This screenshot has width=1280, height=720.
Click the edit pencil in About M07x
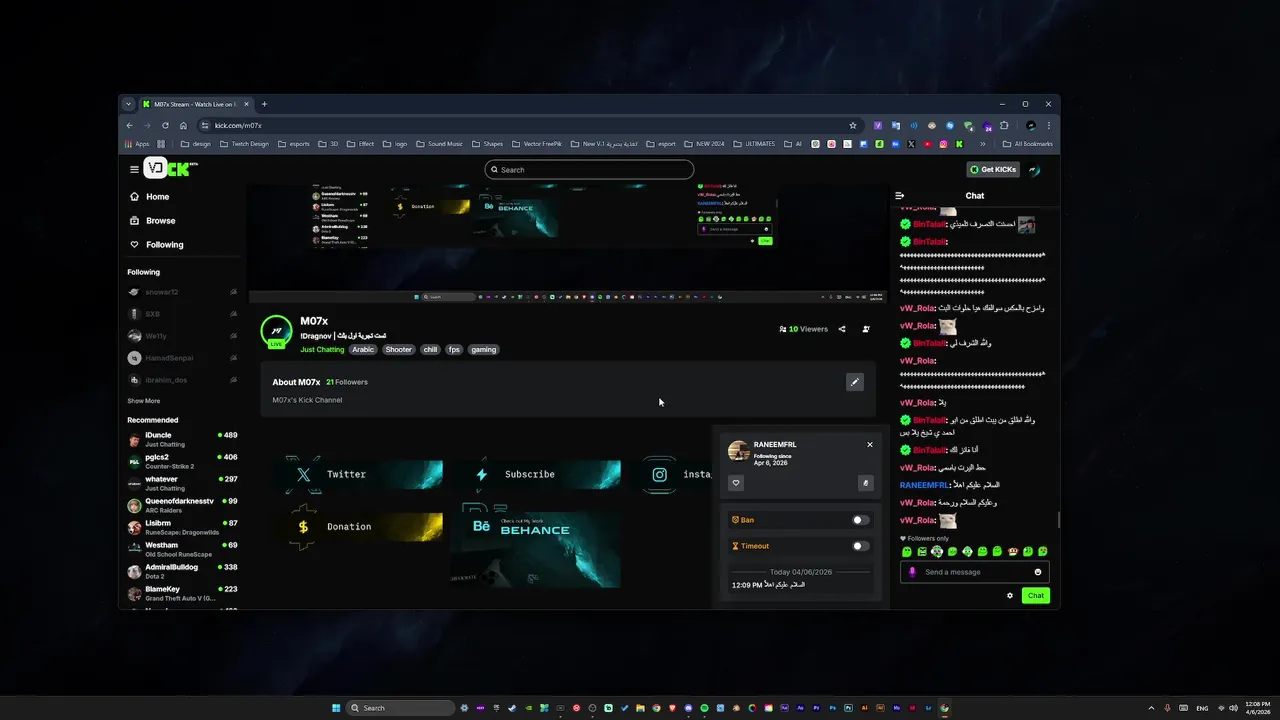click(854, 382)
